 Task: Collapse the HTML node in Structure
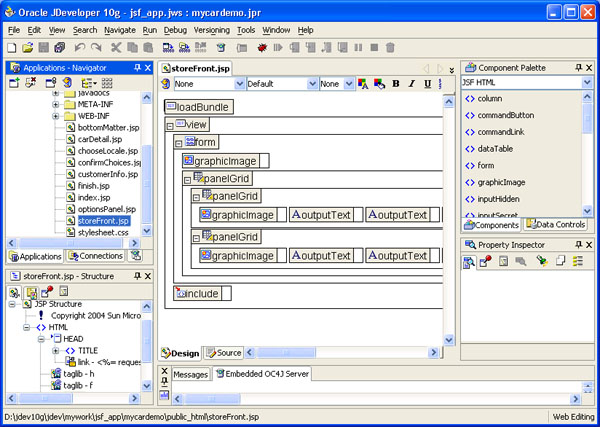[26, 328]
